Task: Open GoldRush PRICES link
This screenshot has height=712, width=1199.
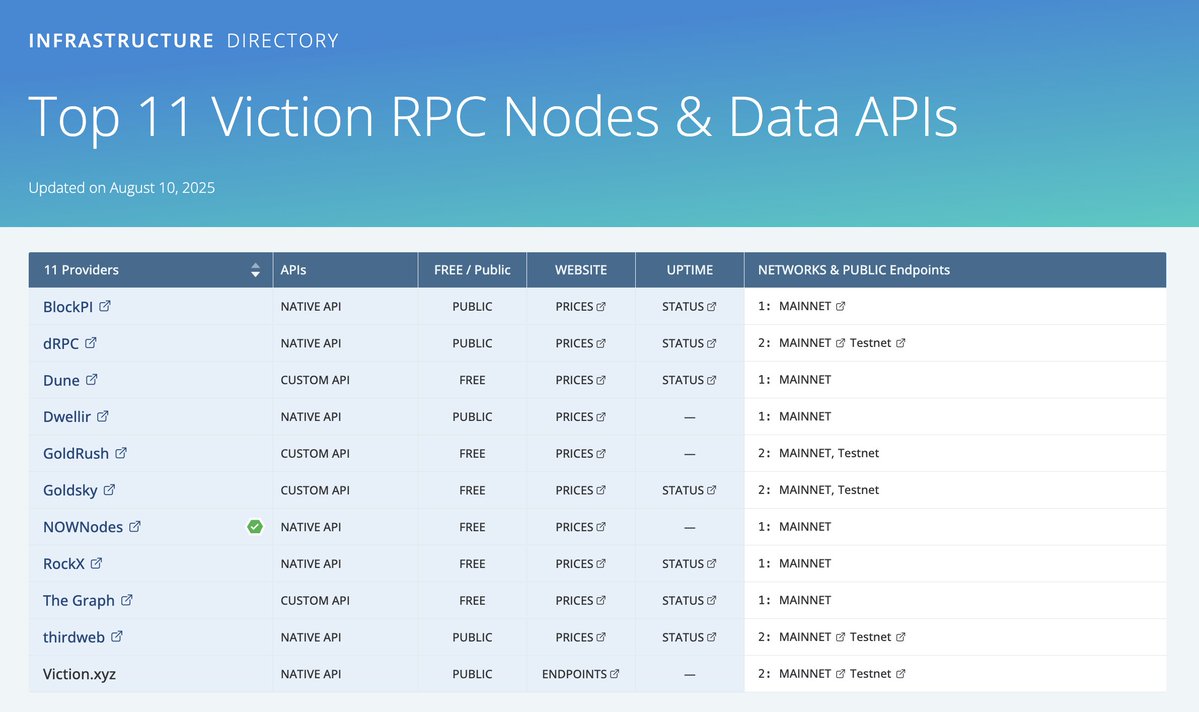Action: click(x=580, y=454)
